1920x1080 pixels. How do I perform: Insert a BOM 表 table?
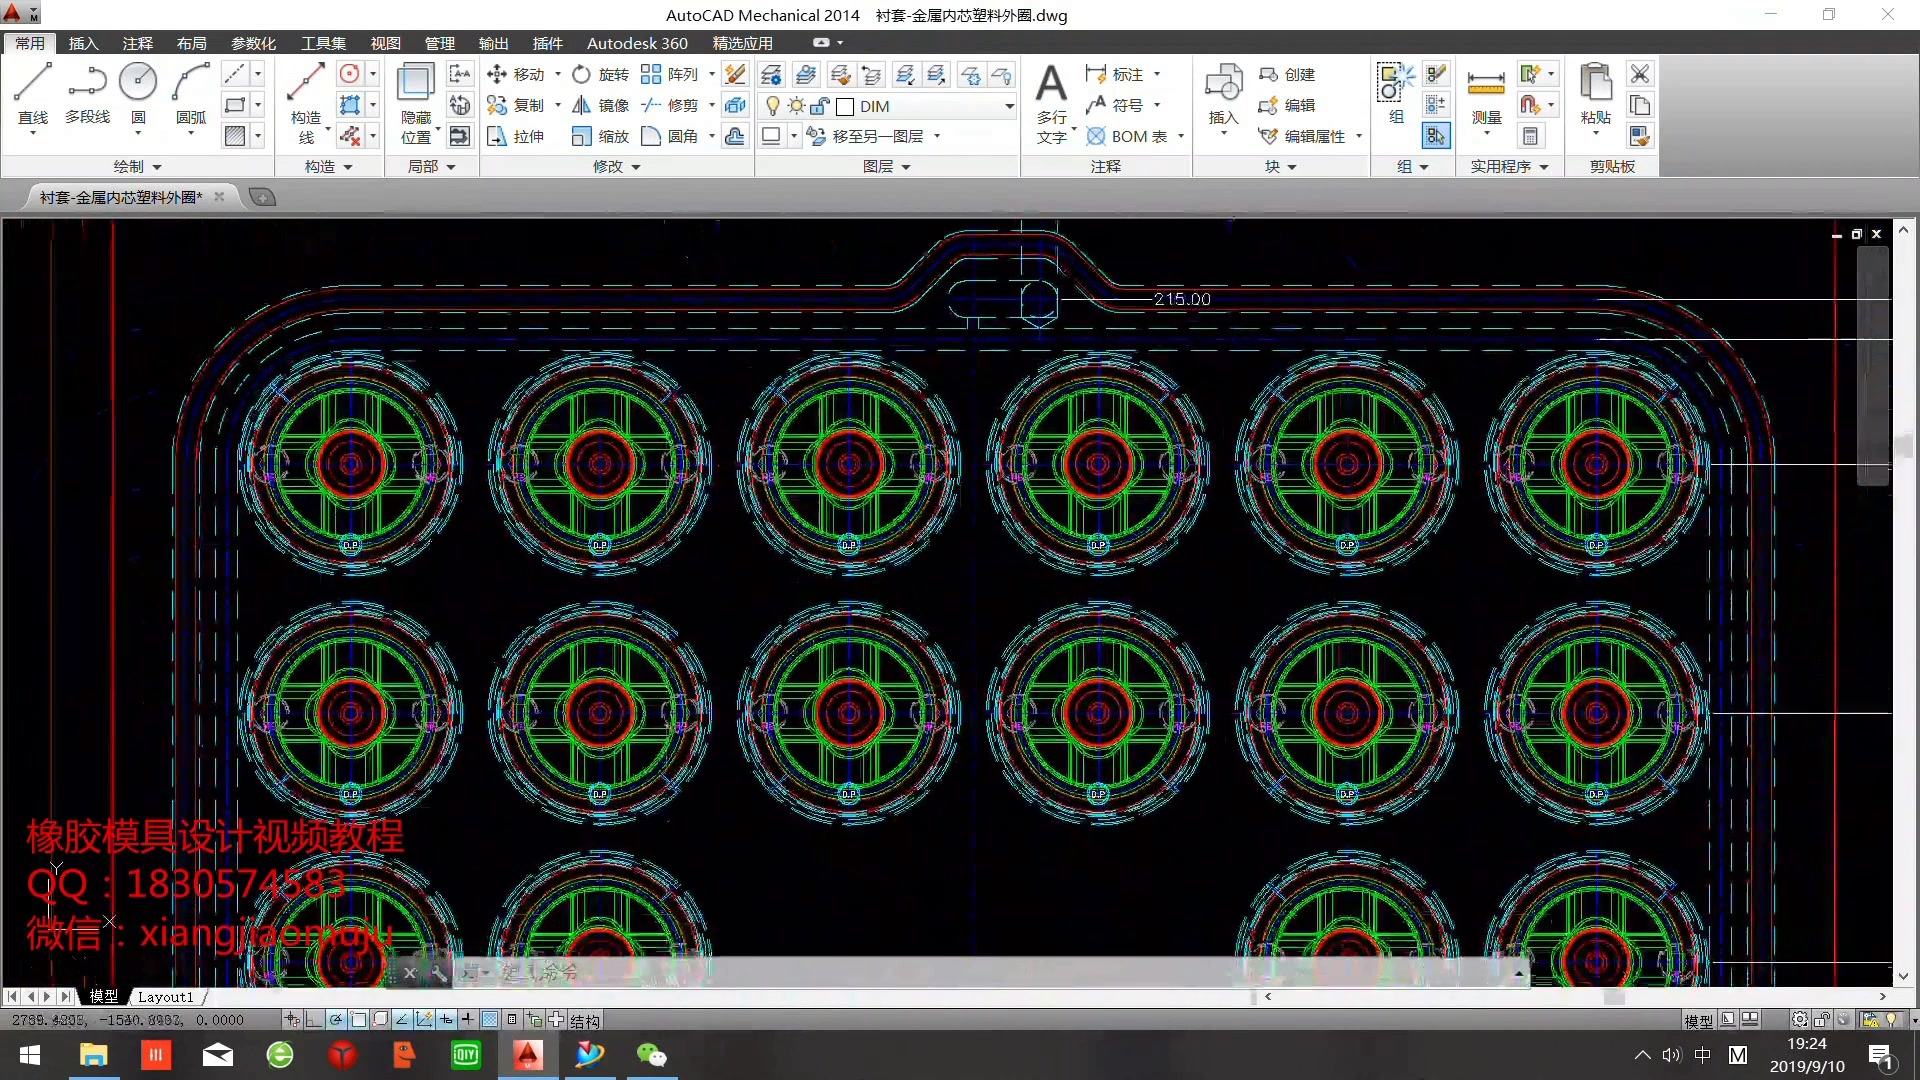[x=1128, y=136]
